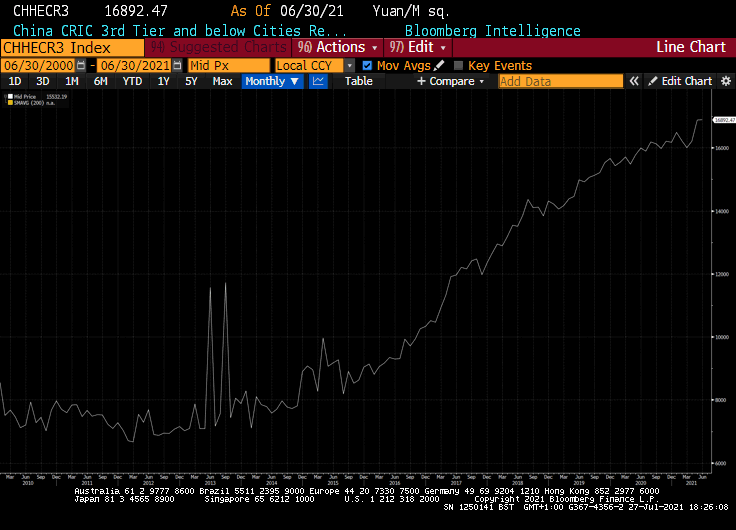Click the line chart type icon
Viewport: 736px width, 530px height.
click(x=319, y=81)
